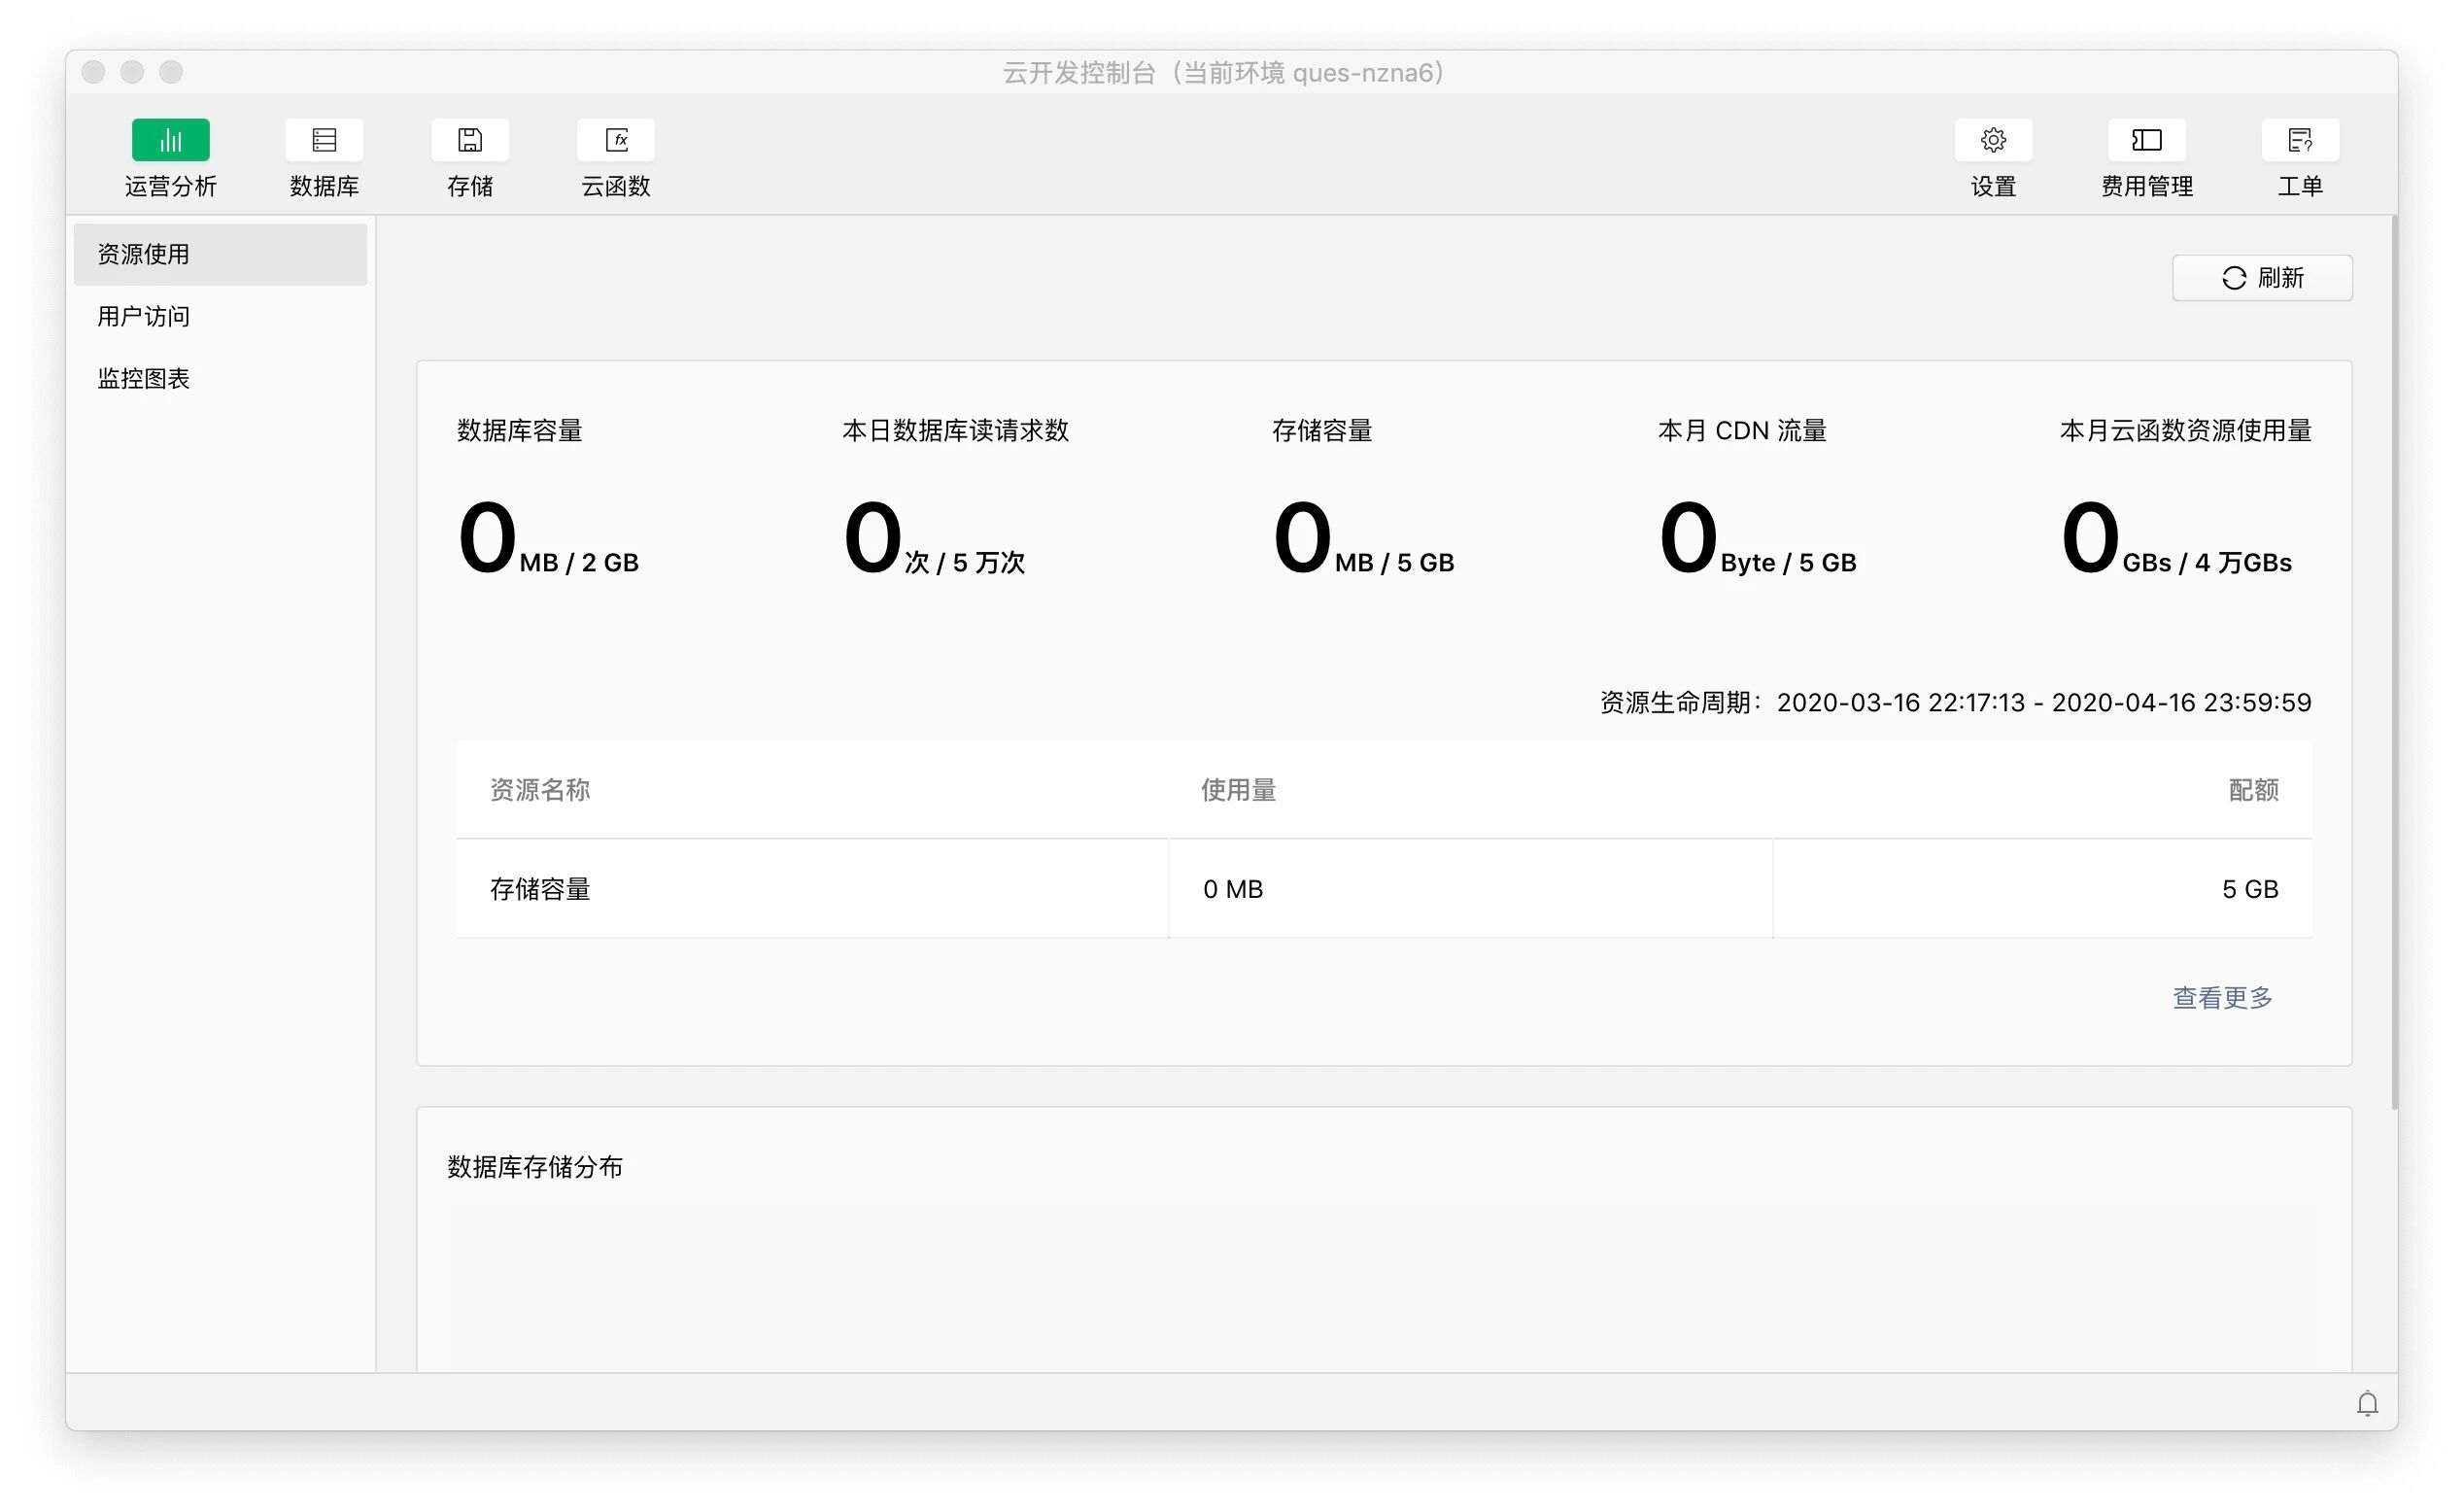
Task: Open the 工单 ticket icon
Action: pyautogui.click(x=2299, y=140)
